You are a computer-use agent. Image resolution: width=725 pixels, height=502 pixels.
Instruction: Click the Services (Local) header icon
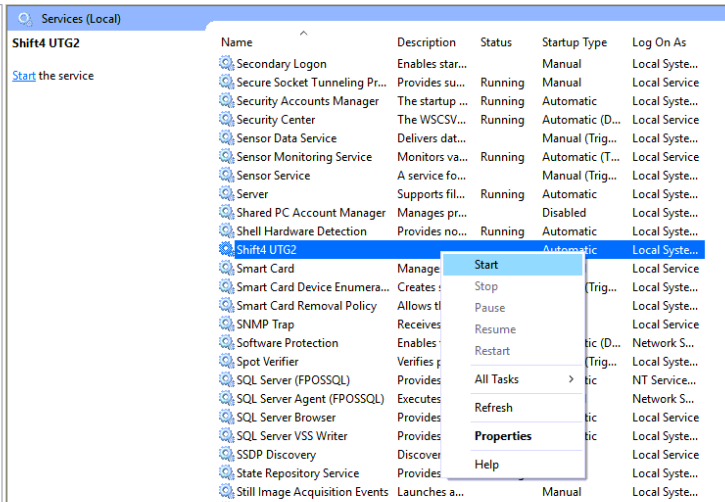tap(25, 19)
